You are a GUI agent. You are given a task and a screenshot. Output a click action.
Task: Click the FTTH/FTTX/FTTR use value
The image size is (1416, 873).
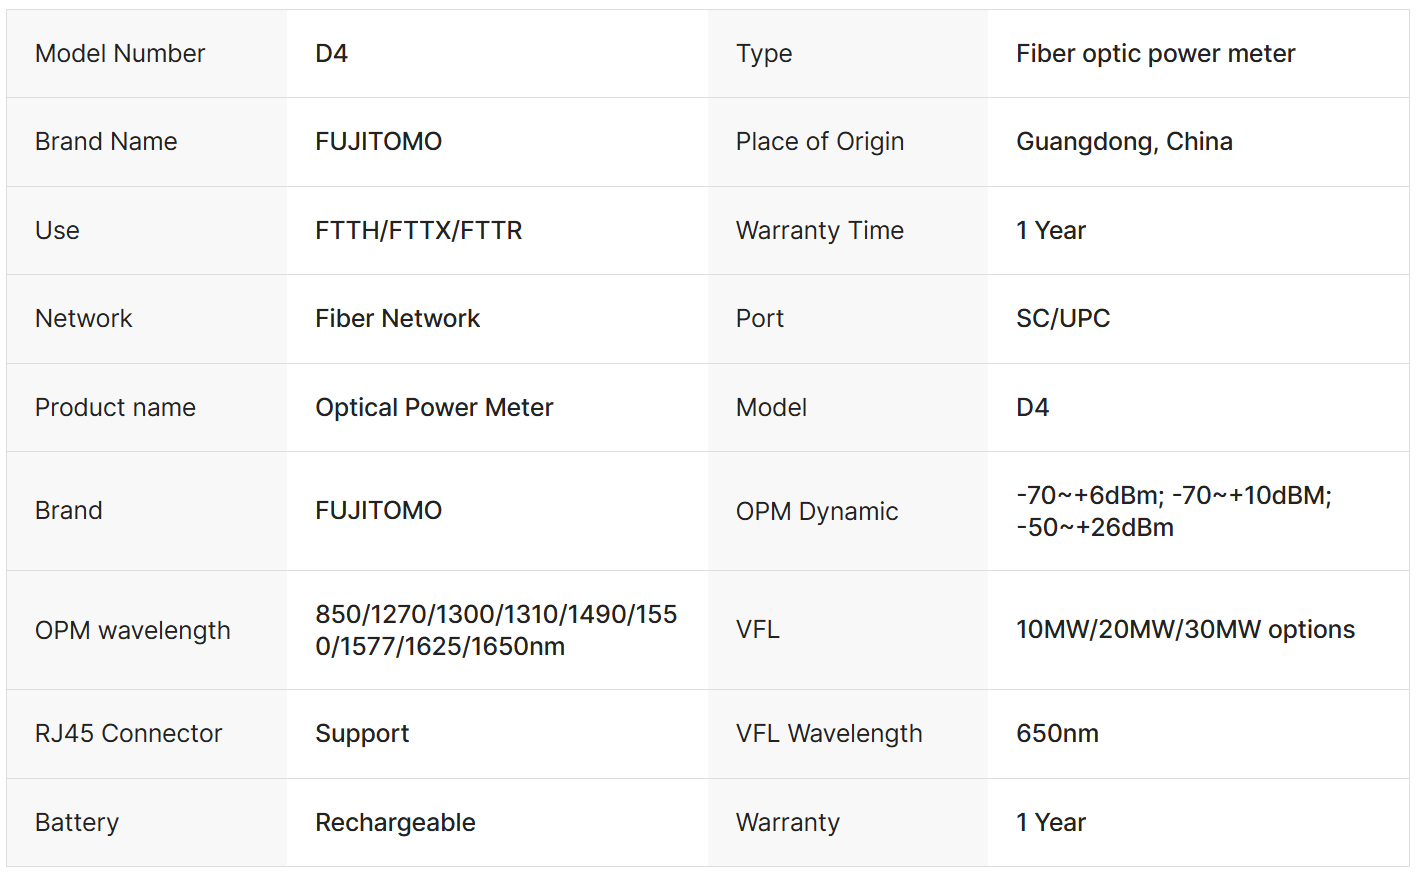pos(418,231)
